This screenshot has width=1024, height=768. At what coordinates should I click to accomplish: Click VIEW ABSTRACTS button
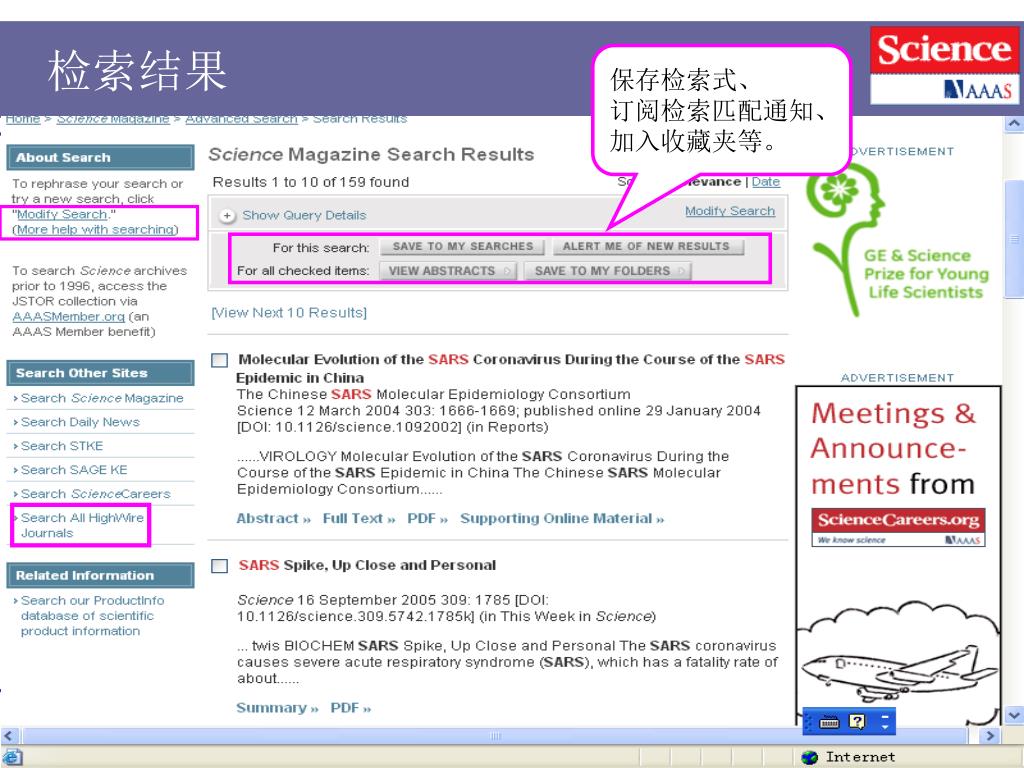[448, 270]
